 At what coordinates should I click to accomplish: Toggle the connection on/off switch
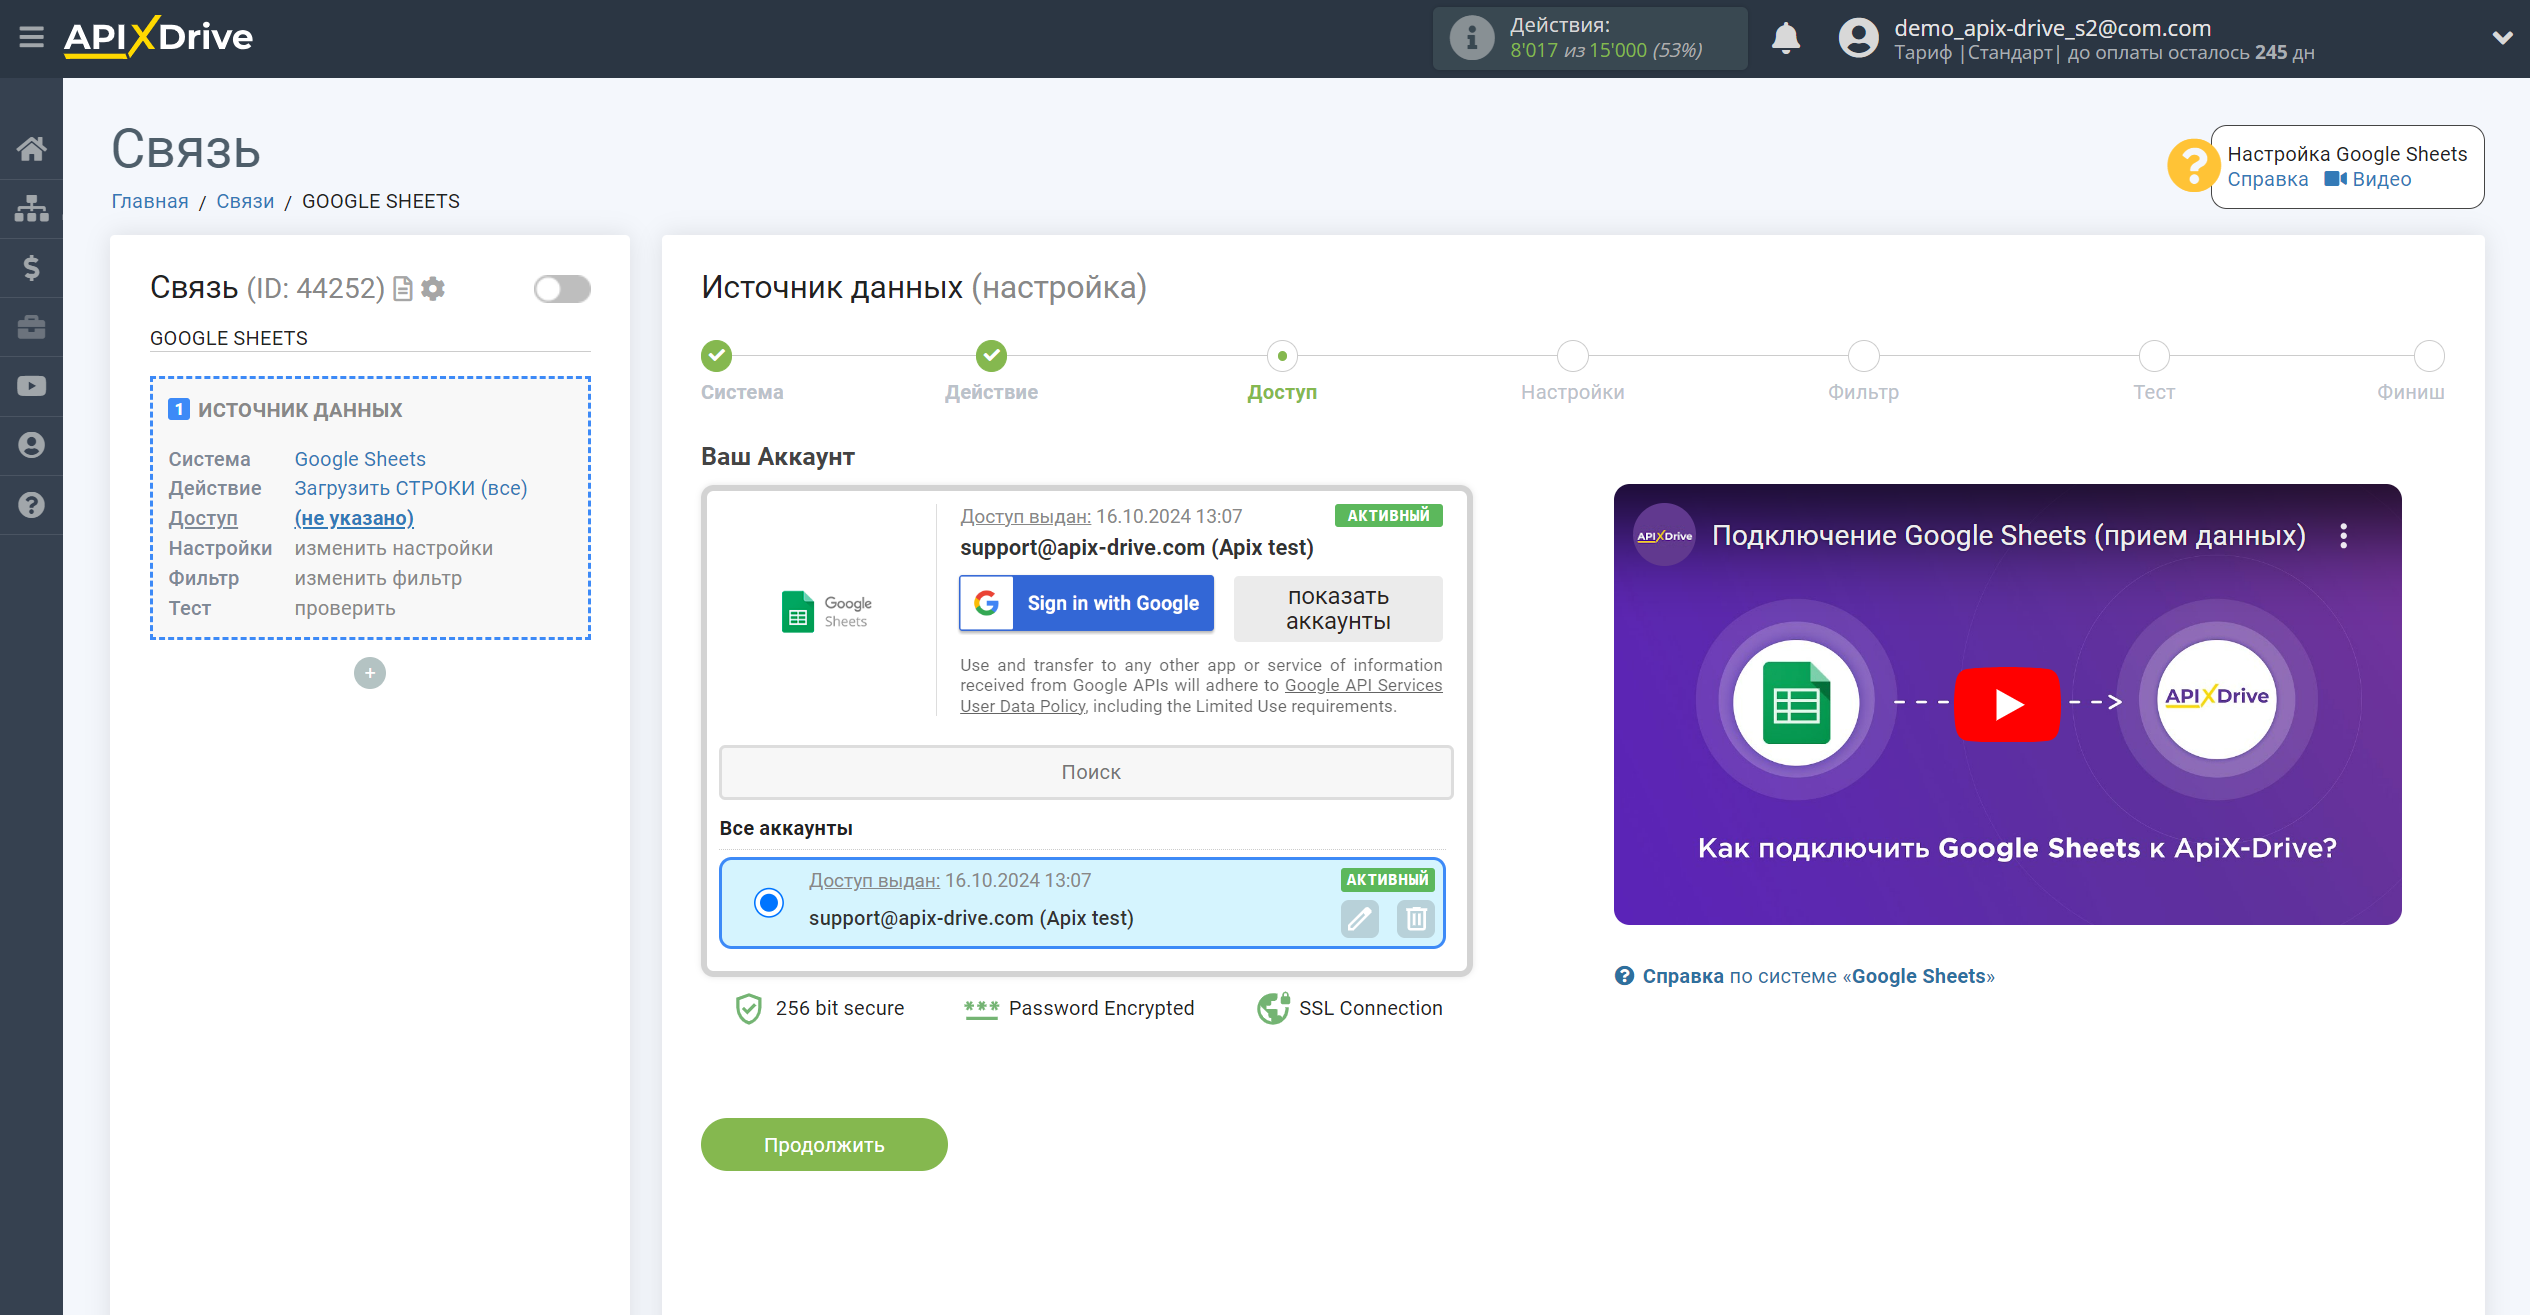(x=562, y=289)
